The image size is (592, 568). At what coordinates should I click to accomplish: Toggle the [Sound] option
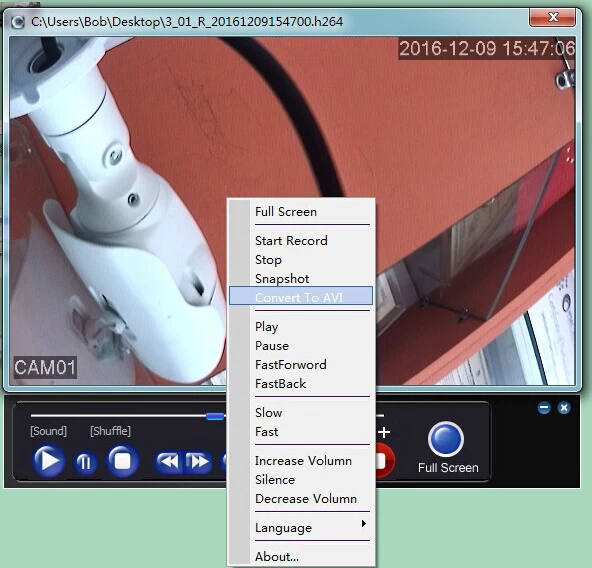[48, 431]
